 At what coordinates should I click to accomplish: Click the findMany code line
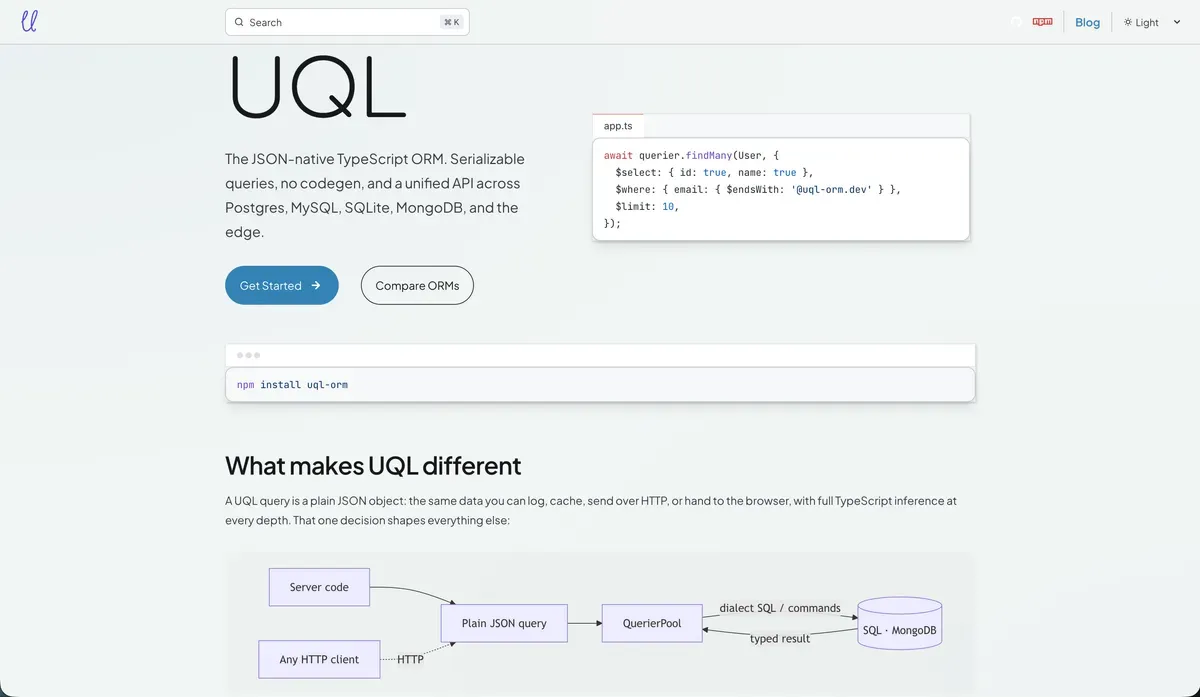pyautogui.click(x=691, y=155)
